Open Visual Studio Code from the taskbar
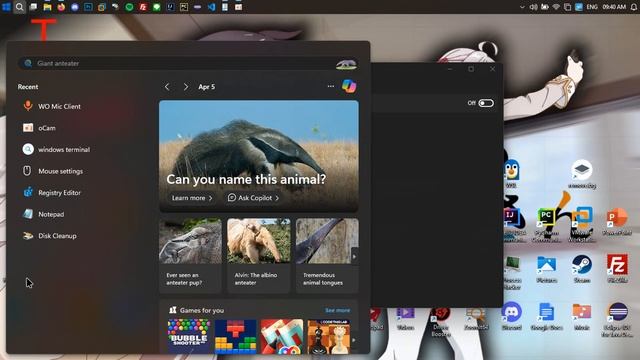Screen dimensions: 640x360 [x=211, y=7]
